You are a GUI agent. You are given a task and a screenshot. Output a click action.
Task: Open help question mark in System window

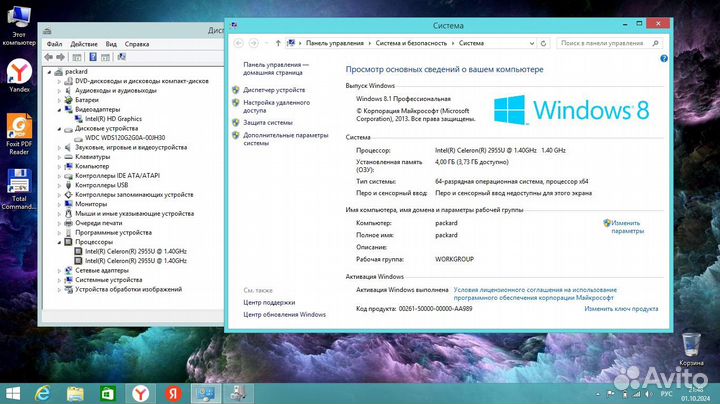click(664, 58)
